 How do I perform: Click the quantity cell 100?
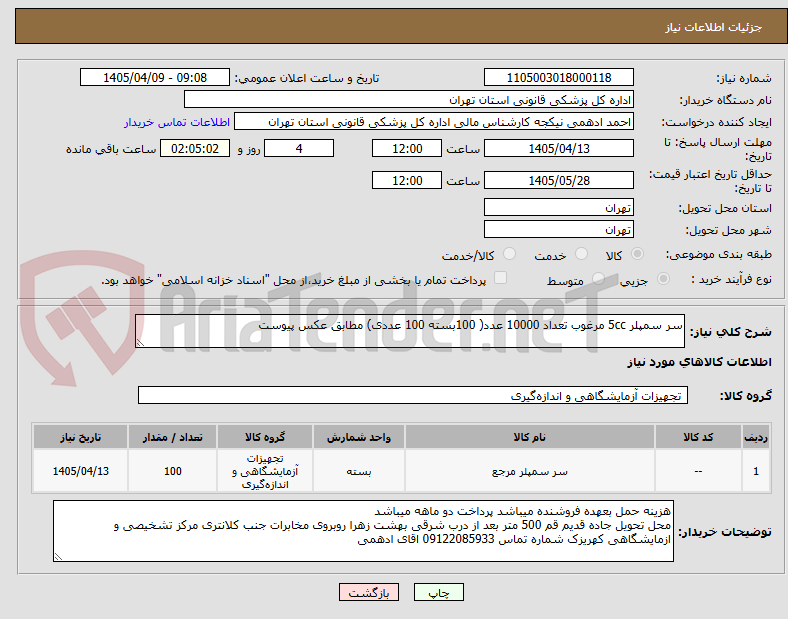tap(172, 471)
